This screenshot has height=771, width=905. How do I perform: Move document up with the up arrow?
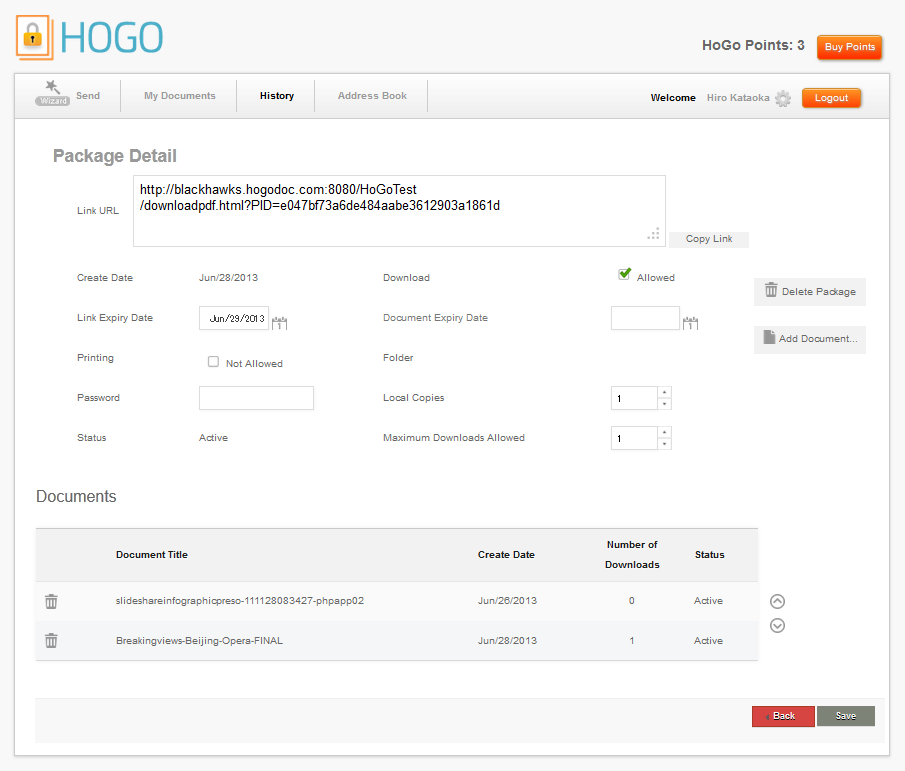point(777,601)
